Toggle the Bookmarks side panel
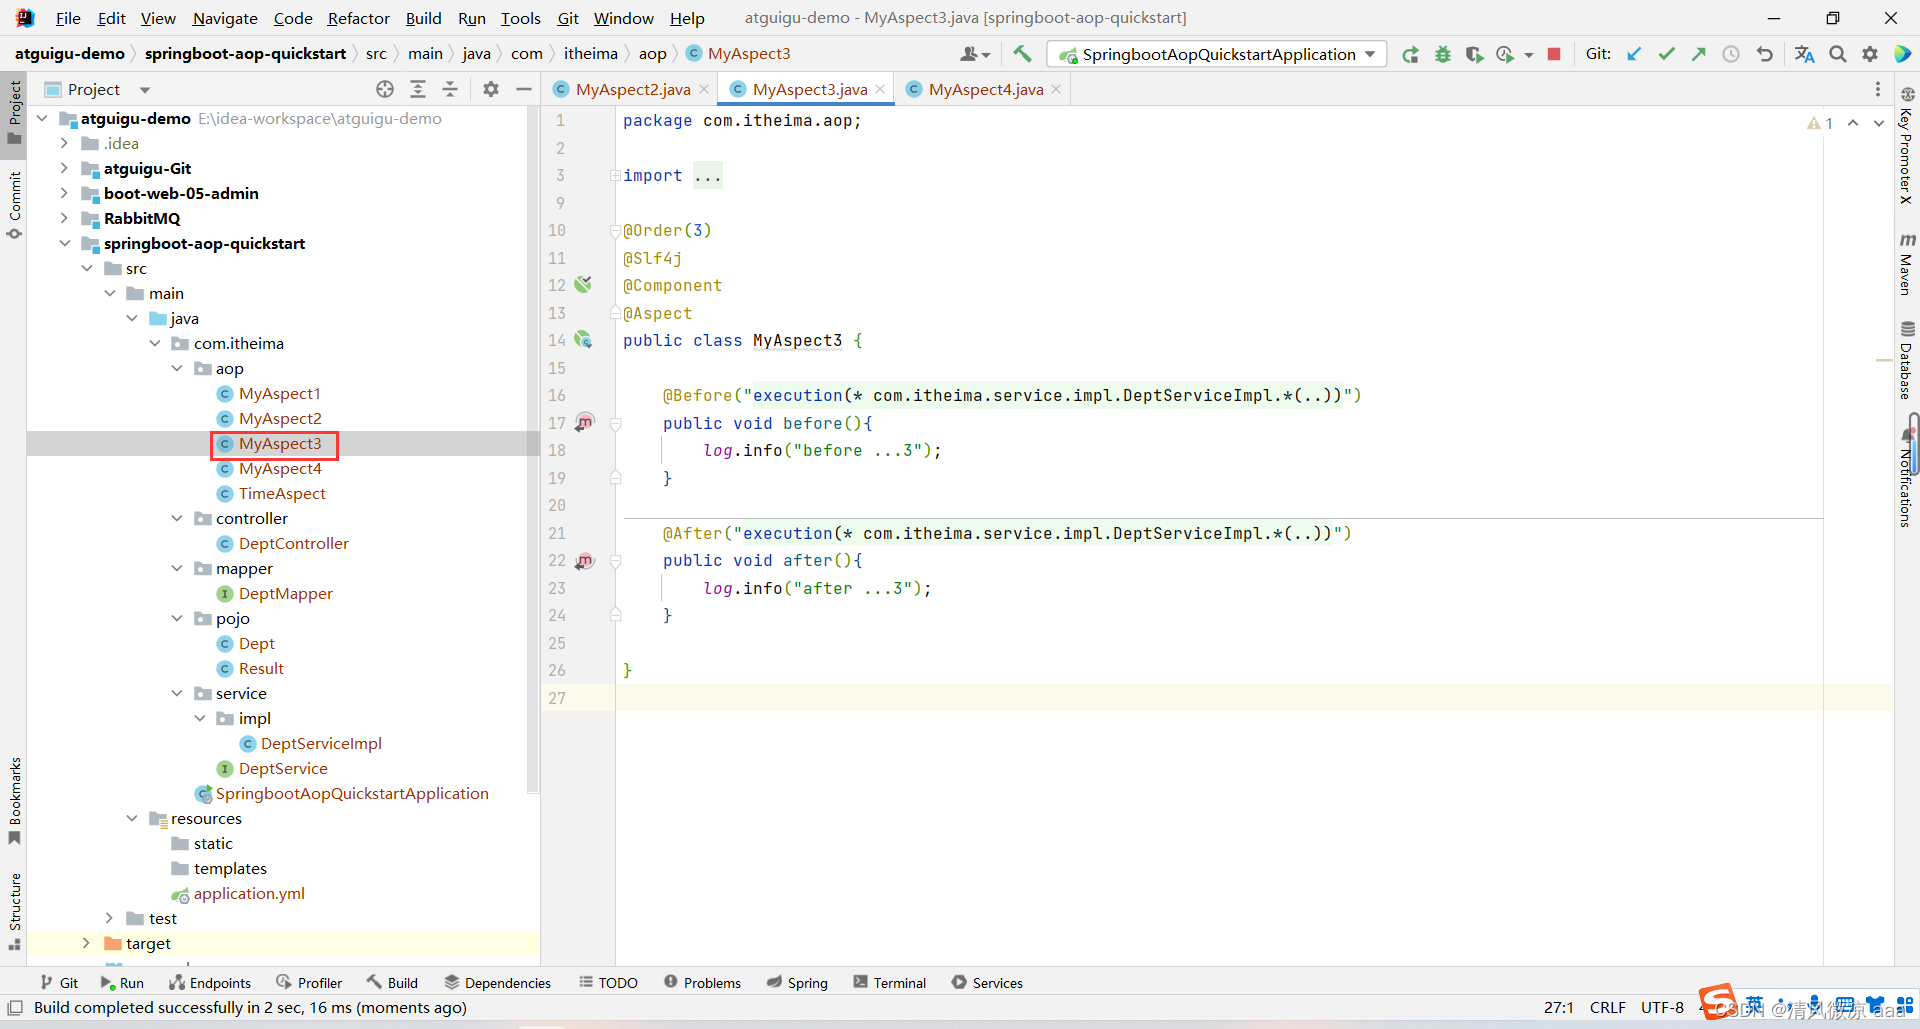Screen dimensions: 1920x1029 (x=14, y=800)
